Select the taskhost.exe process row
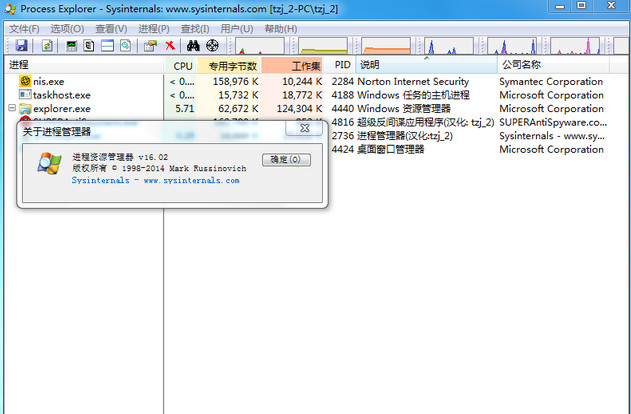 point(314,95)
